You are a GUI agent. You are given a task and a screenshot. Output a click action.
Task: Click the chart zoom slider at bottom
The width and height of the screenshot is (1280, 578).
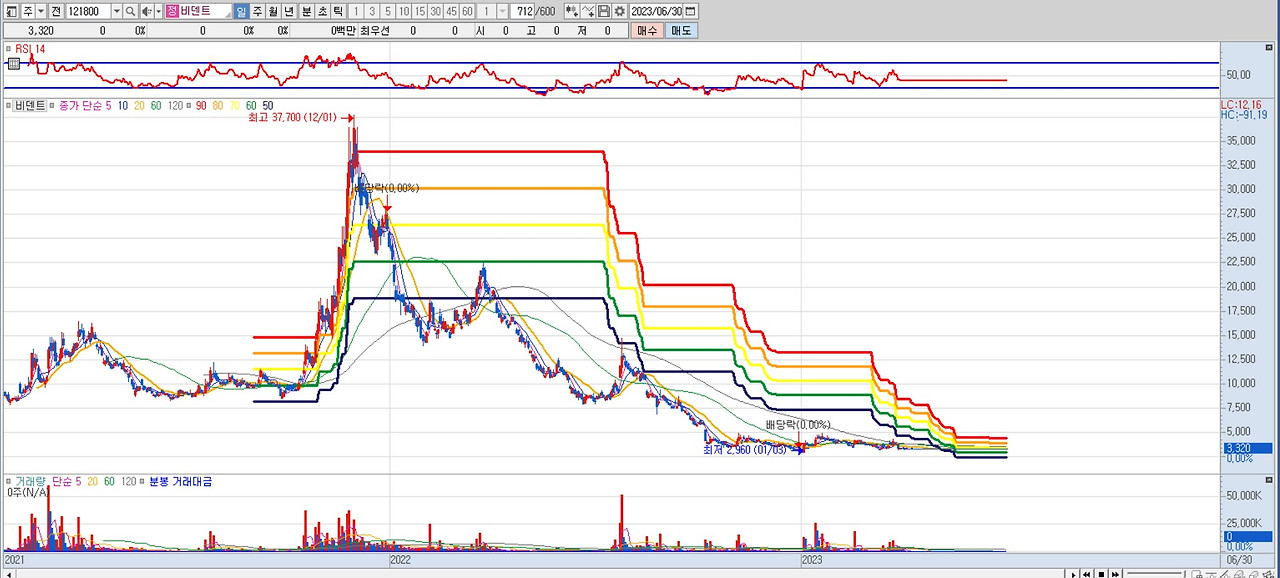tap(1155, 573)
